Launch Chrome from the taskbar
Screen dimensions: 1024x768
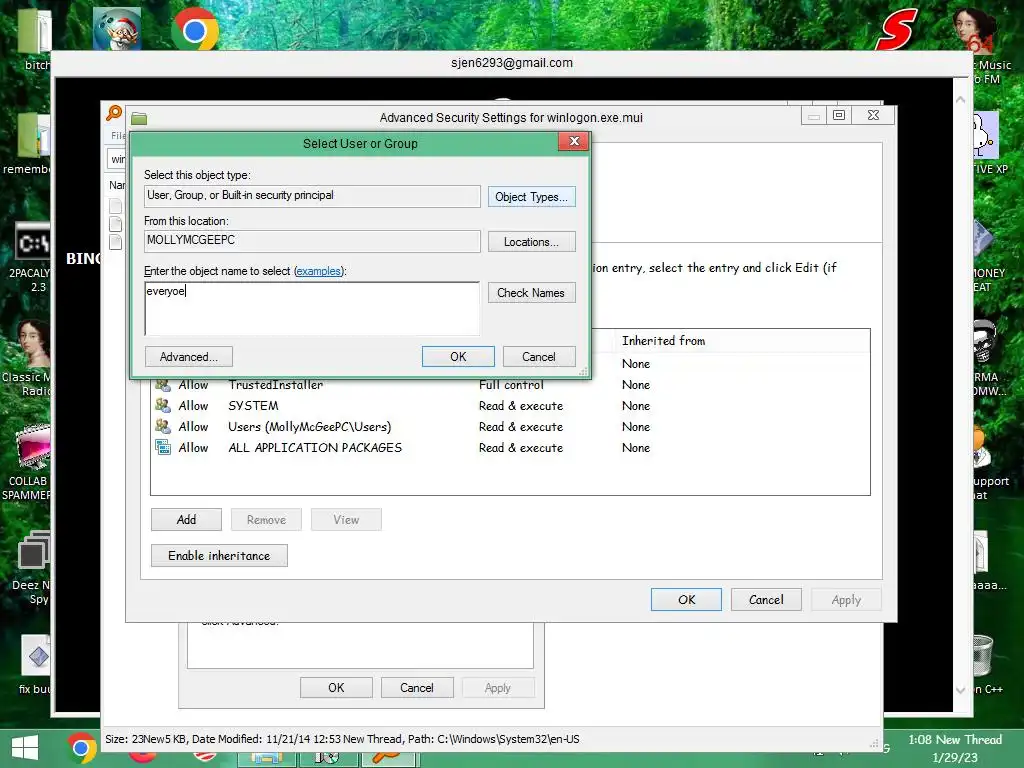82,748
